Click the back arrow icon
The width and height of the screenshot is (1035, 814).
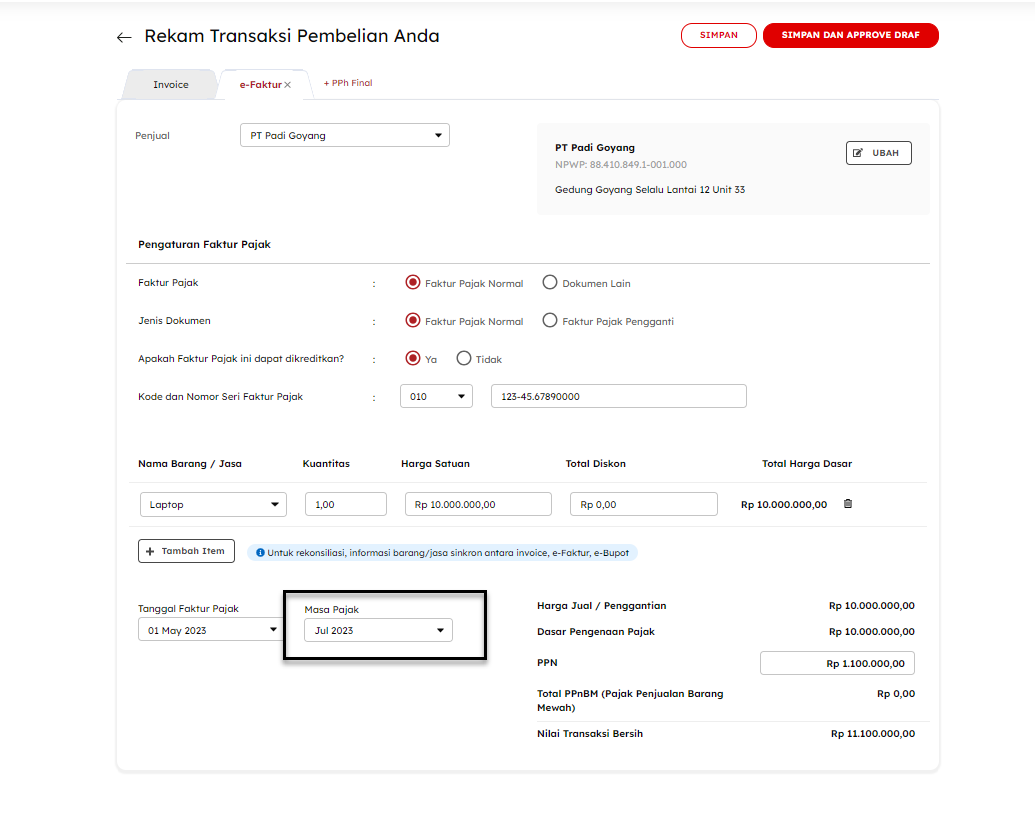coord(124,37)
